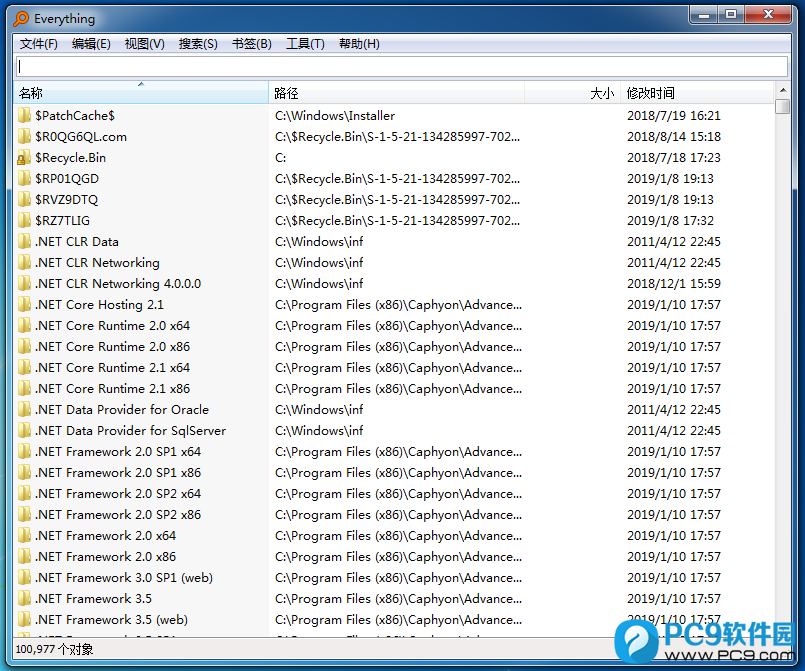
Task: Click the Everything magnifier app icon
Action: tap(22, 19)
